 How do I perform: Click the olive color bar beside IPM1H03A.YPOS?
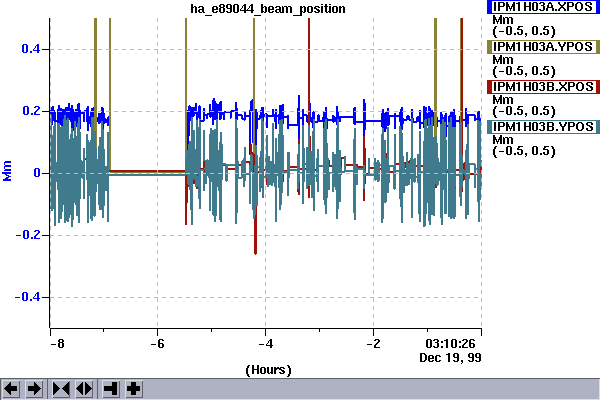[489, 47]
